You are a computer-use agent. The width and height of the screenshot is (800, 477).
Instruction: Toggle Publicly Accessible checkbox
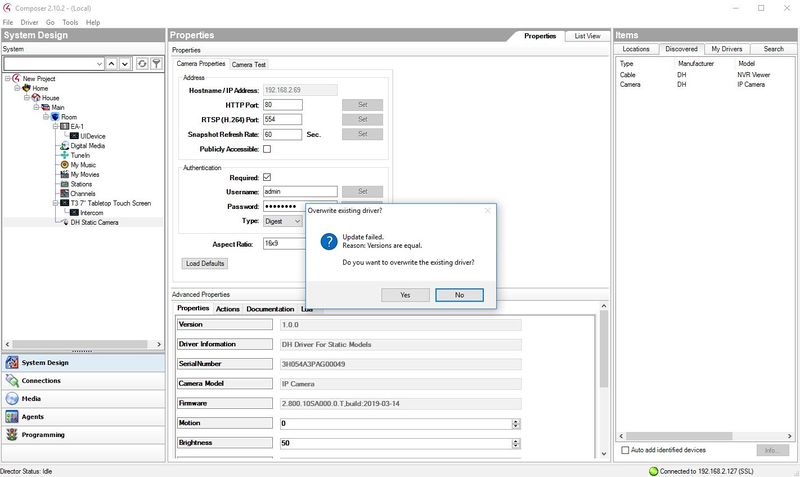(267, 149)
